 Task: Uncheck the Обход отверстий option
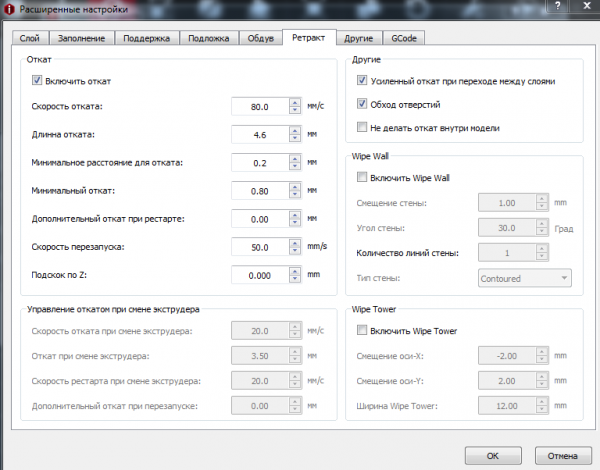(362, 104)
